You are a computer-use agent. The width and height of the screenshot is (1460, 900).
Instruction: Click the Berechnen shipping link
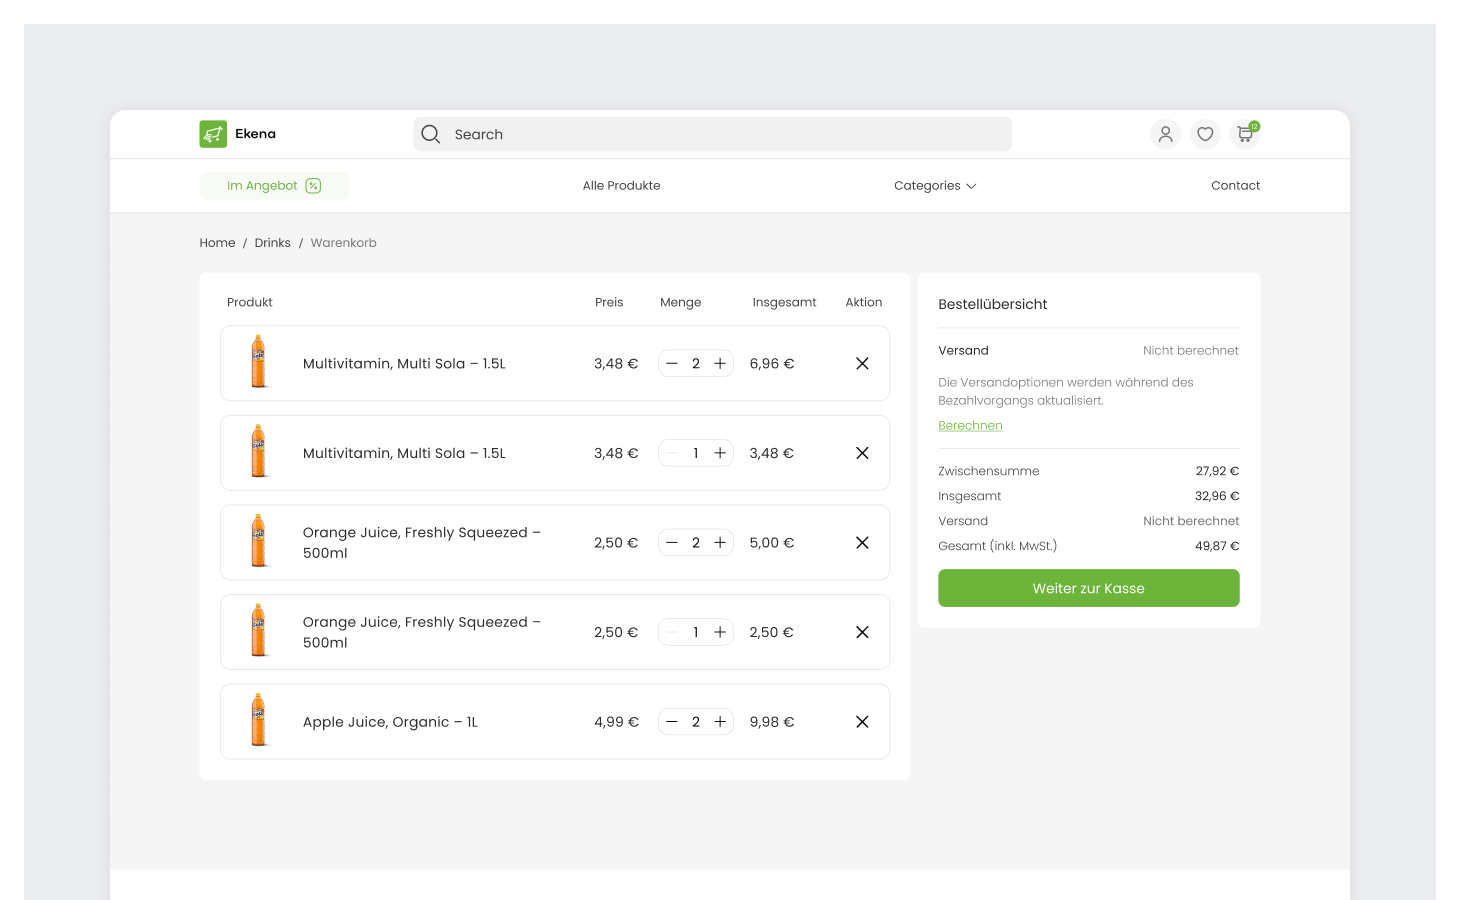tap(969, 425)
